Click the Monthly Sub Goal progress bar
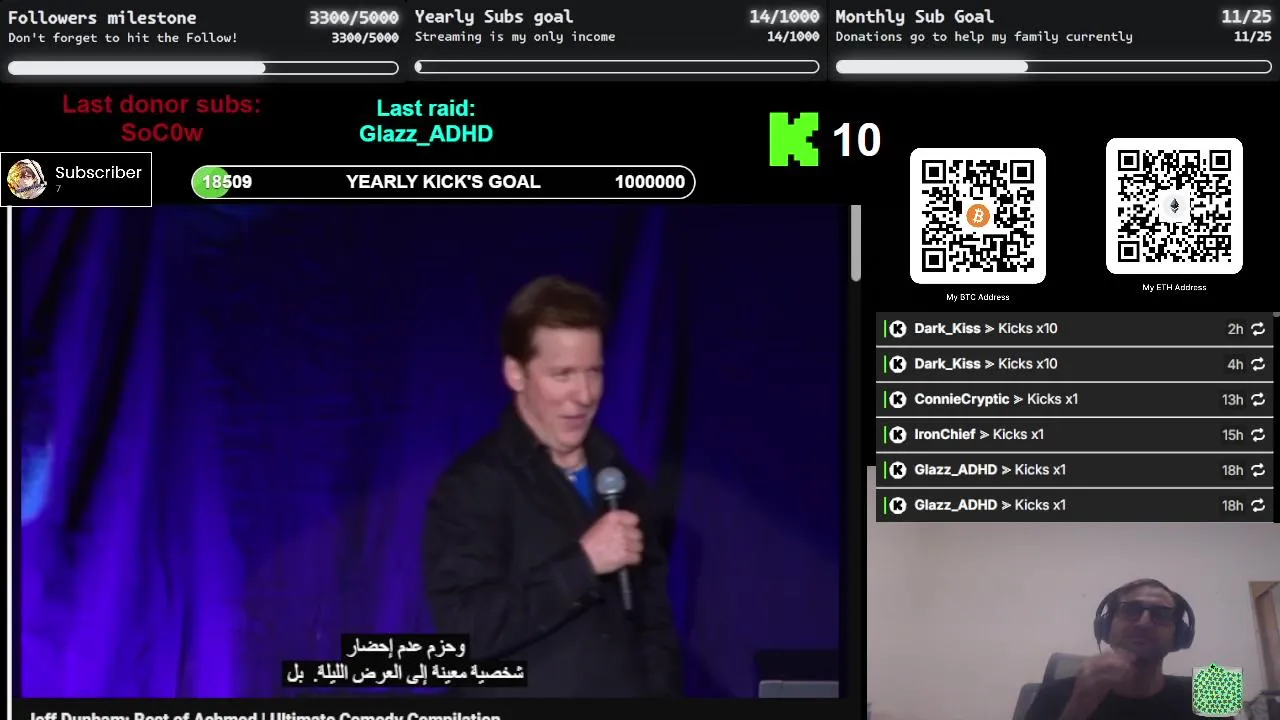 pyautogui.click(x=1053, y=67)
